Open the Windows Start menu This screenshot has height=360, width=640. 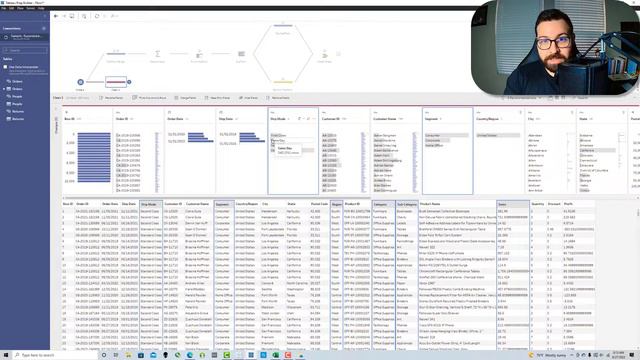(x=6, y=355)
